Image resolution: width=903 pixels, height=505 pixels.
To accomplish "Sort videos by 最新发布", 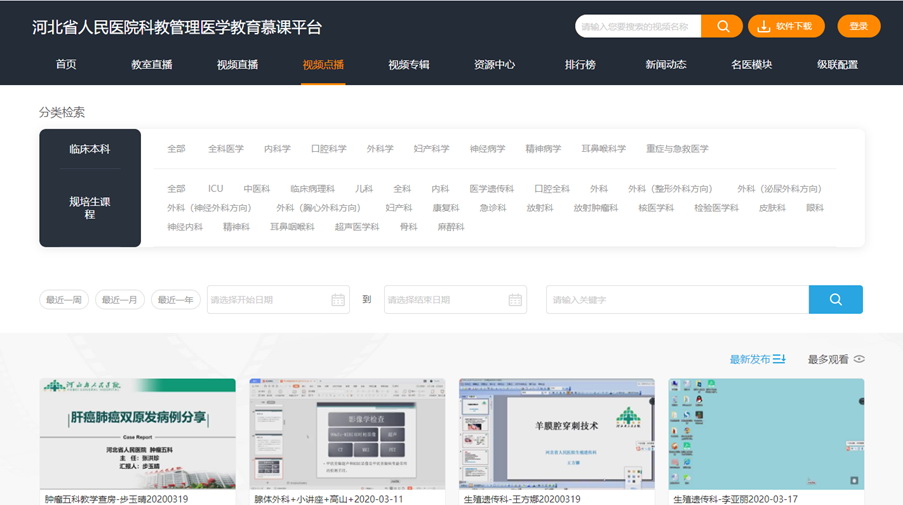I will point(757,359).
